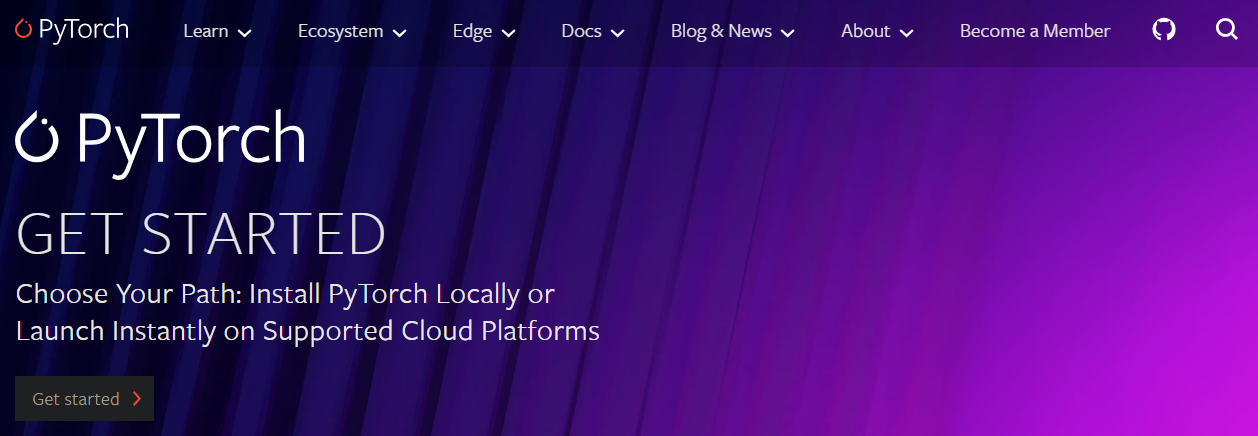
Task: Click the PyTorch logo in the navbar
Action: click(72, 30)
